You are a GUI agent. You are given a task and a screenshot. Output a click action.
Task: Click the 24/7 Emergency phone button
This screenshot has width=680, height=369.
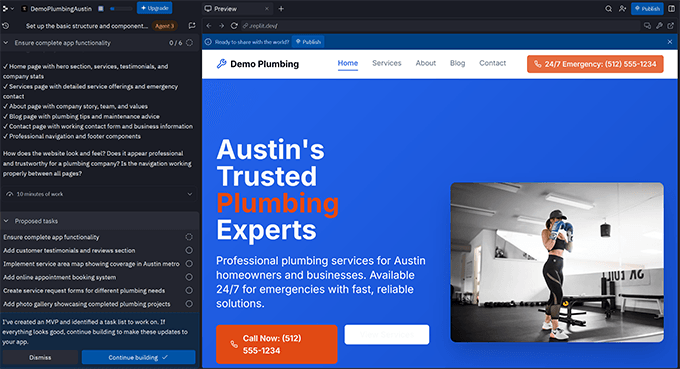595,64
